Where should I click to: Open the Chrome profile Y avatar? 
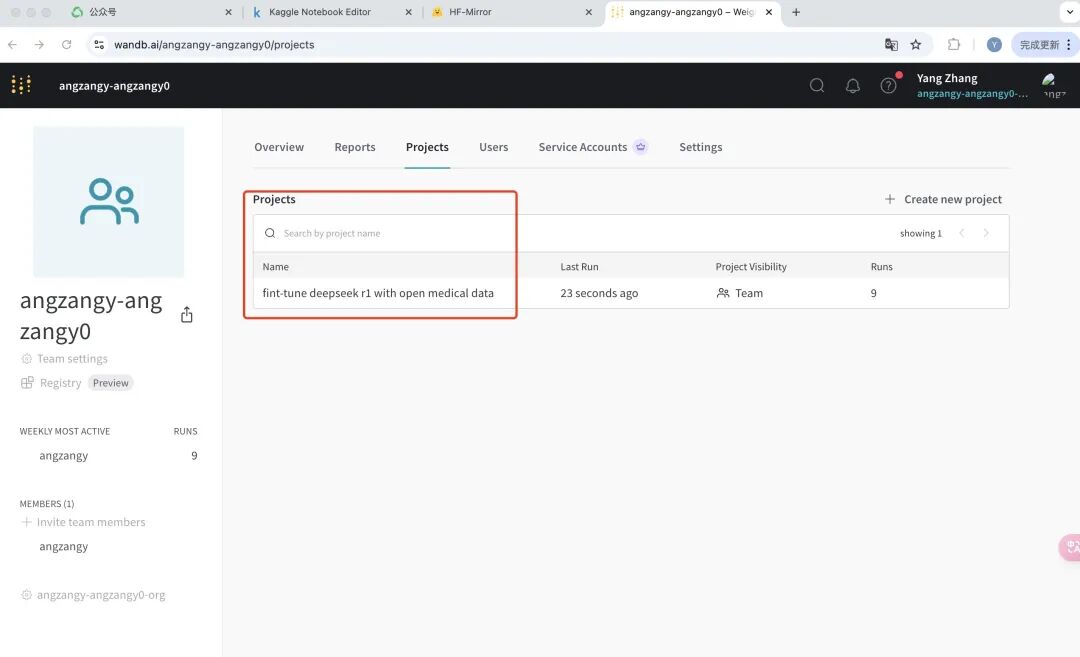click(994, 44)
